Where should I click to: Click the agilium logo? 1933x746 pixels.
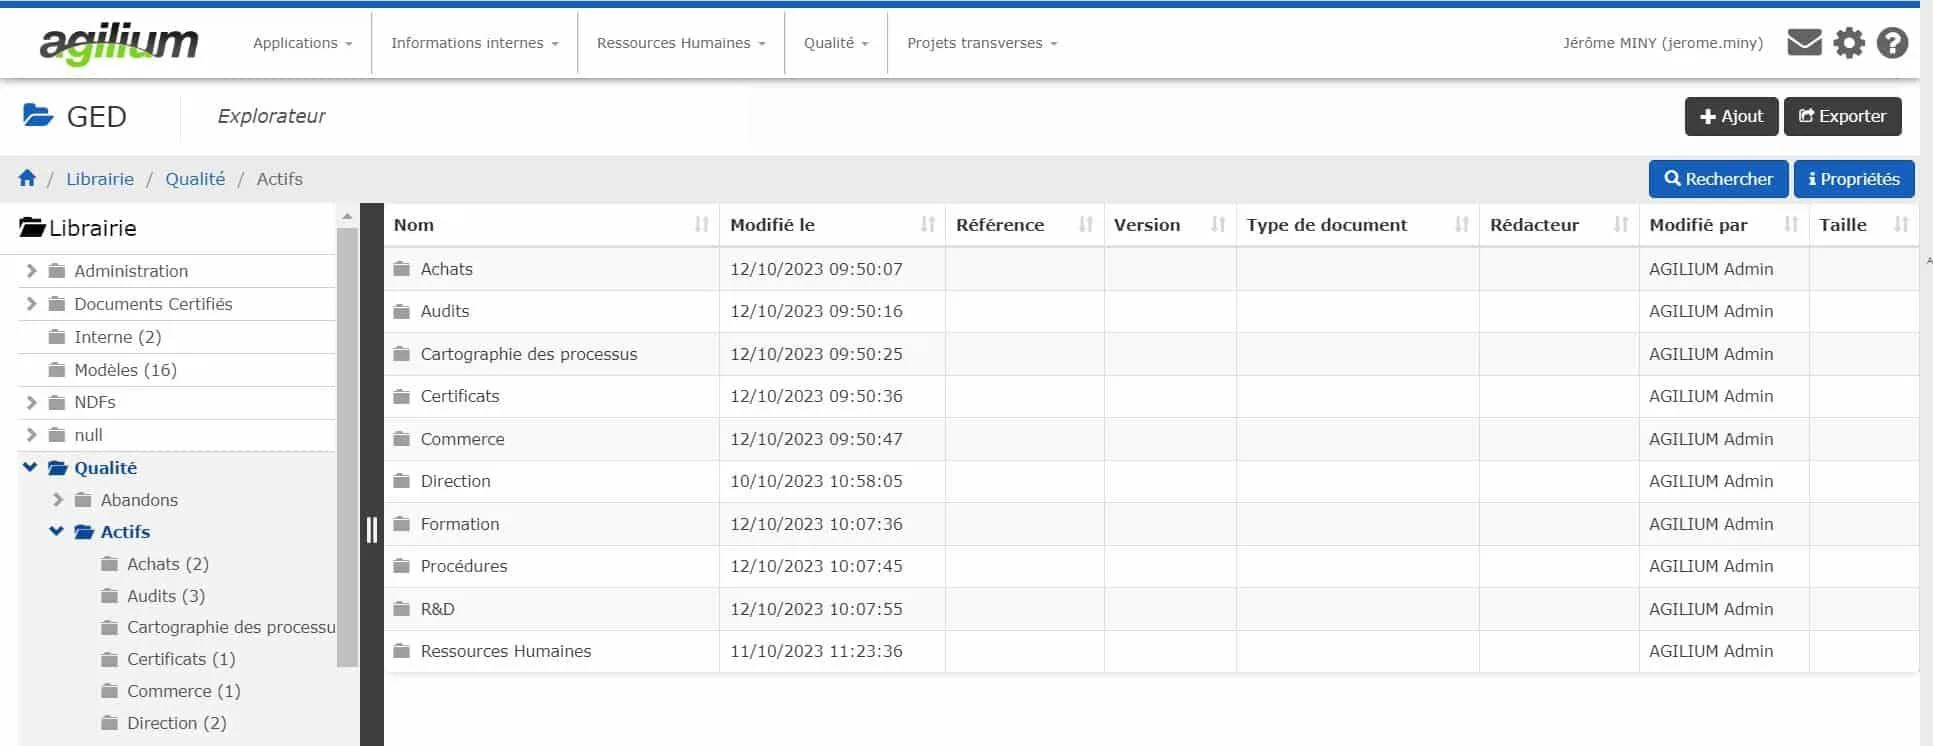[119, 44]
